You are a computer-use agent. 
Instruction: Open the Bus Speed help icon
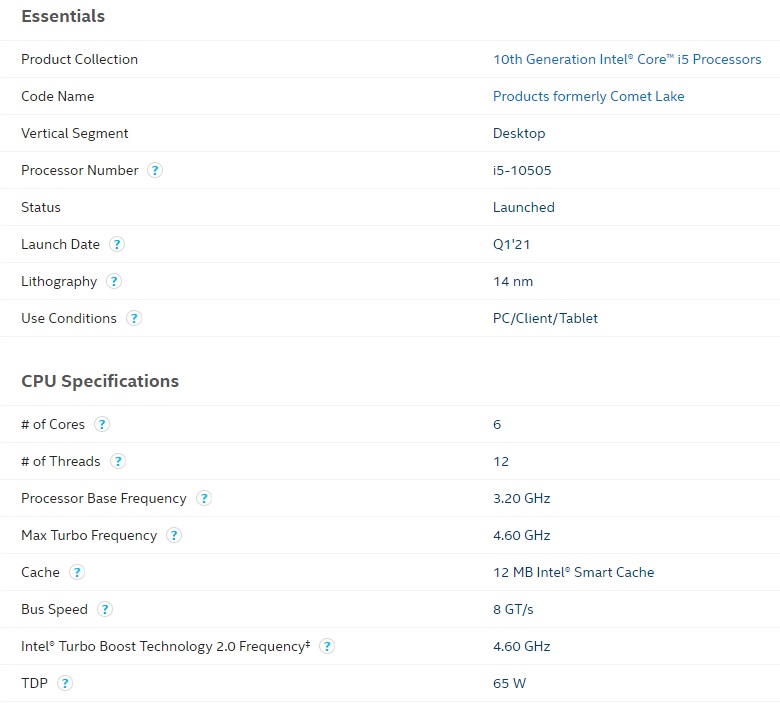105,609
